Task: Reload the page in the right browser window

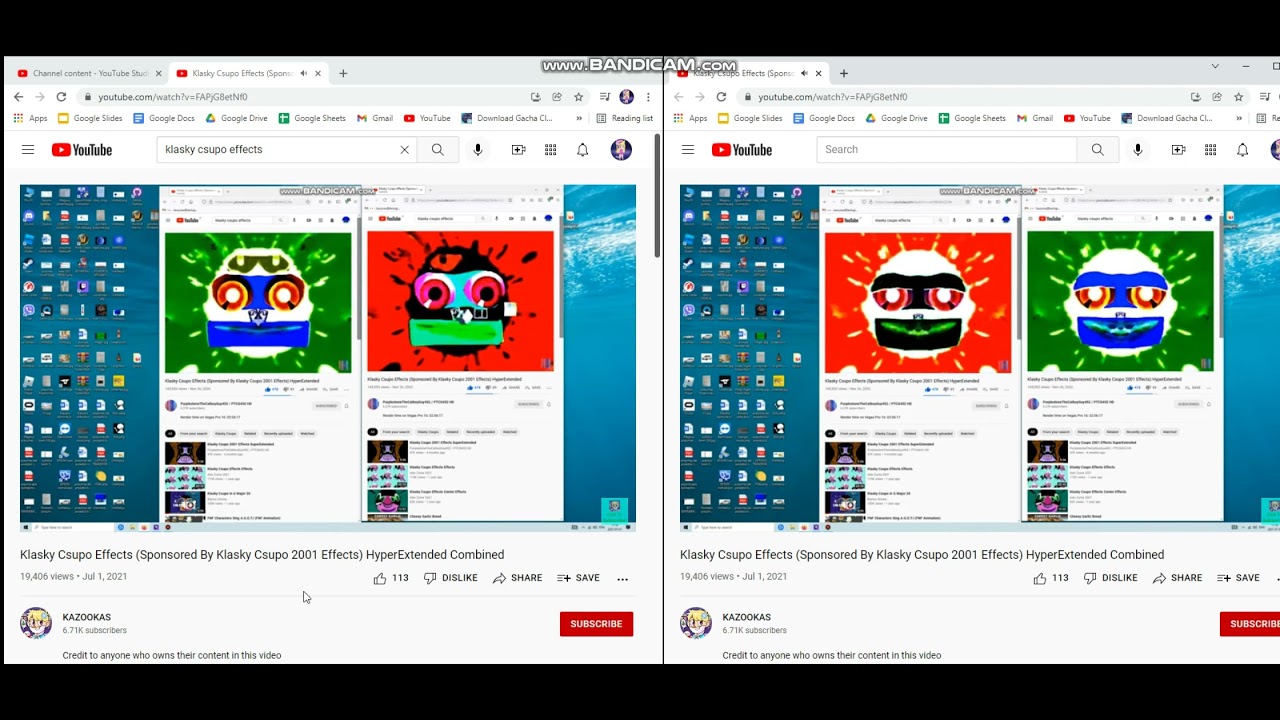Action: click(x=721, y=97)
